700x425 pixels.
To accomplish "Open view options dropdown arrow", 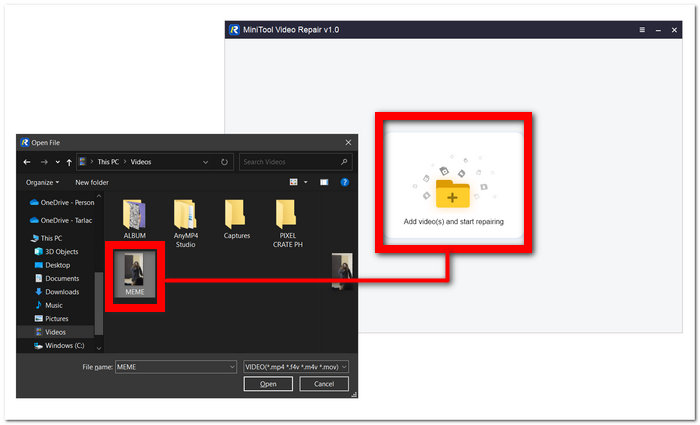I will 306,182.
